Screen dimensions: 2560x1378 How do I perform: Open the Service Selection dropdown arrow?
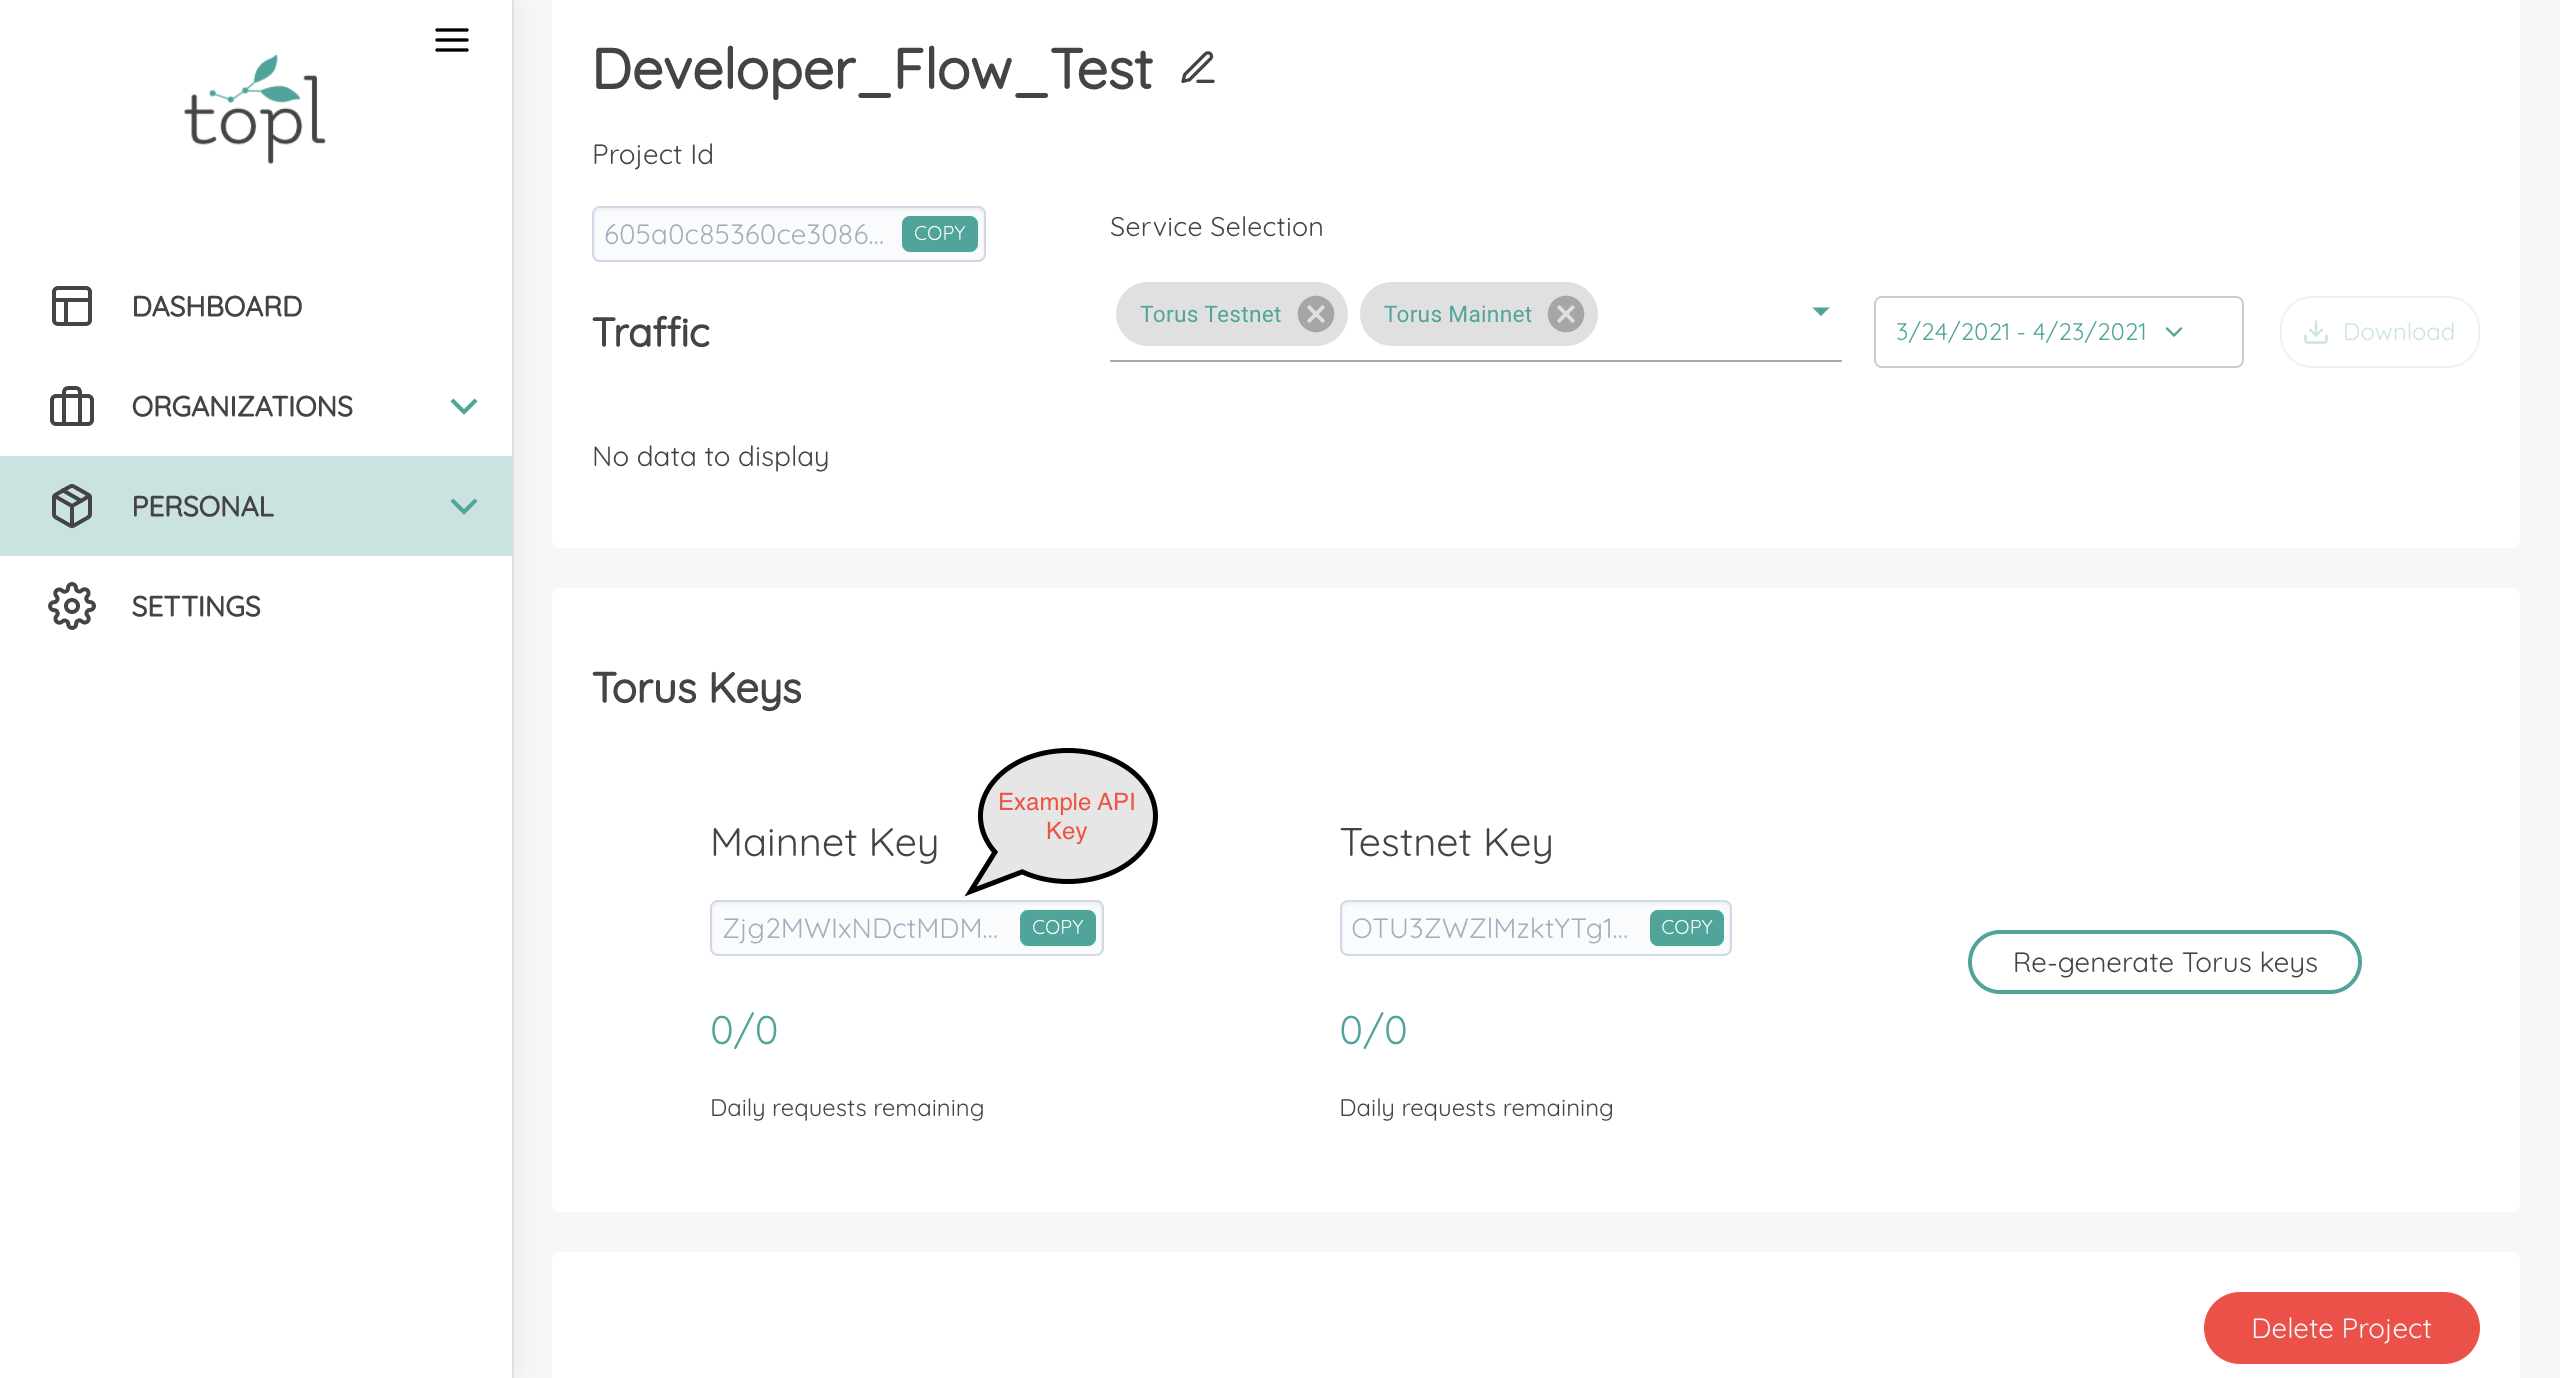(x=1820, y=312)
